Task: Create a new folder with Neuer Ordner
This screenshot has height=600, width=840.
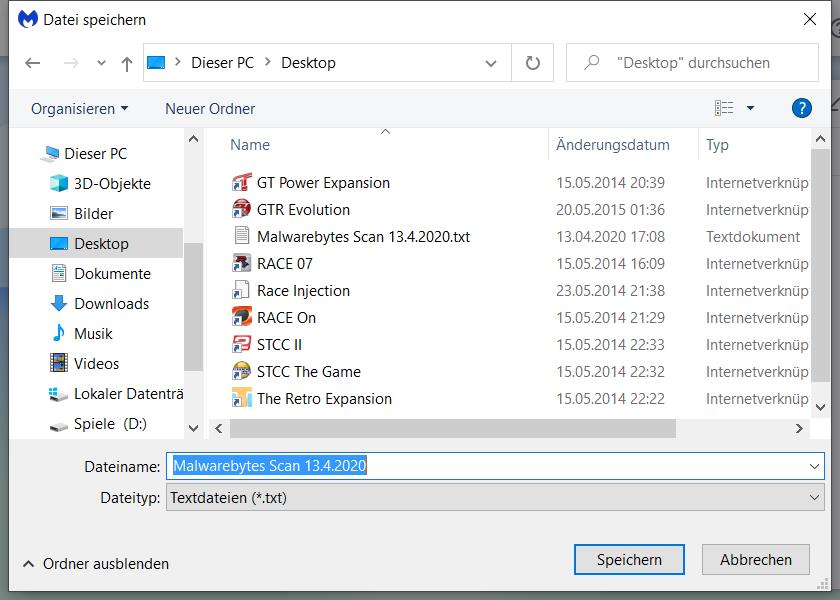Action: point(210,109)
